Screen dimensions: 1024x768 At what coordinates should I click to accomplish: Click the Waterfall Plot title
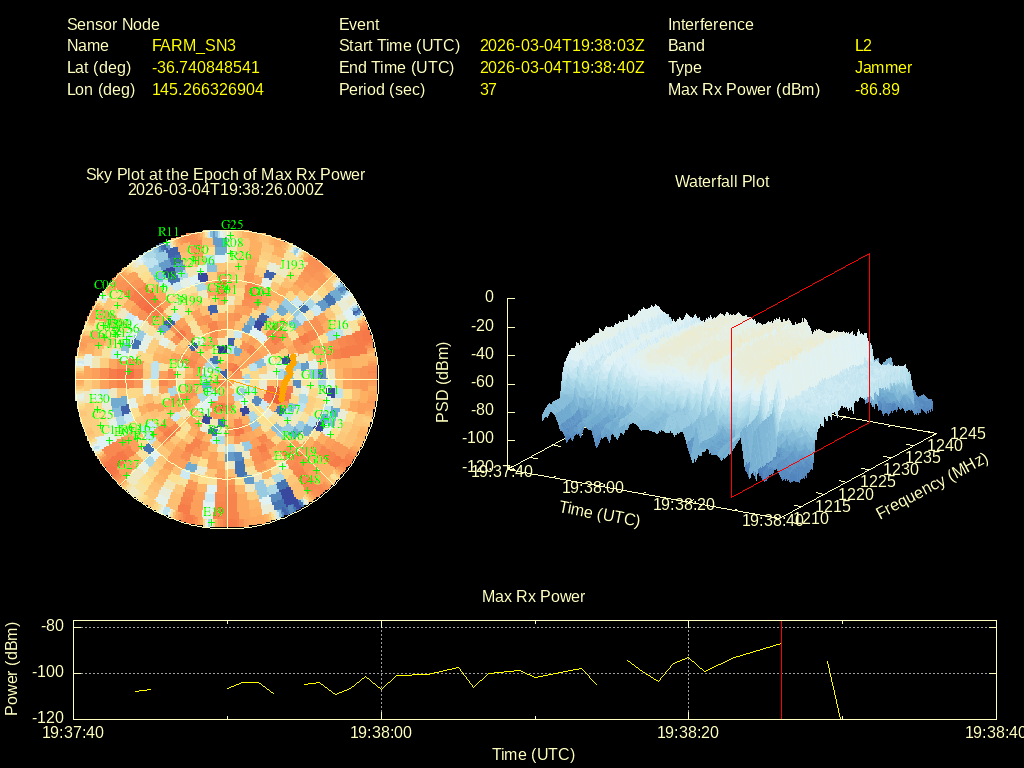pos(722,181)
